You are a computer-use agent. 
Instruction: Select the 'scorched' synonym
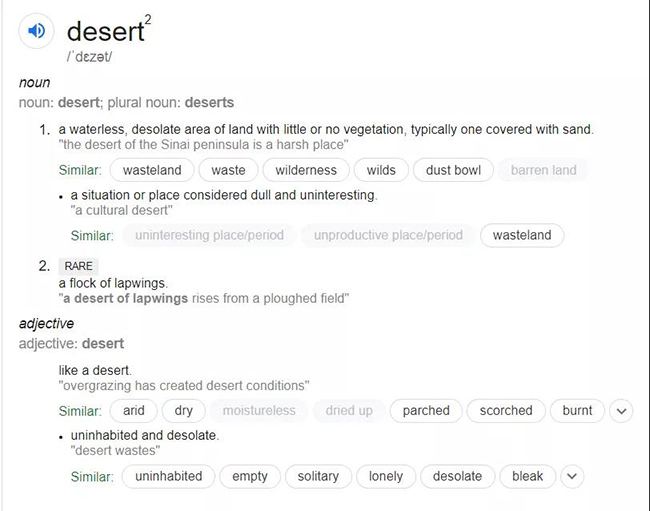506,410
